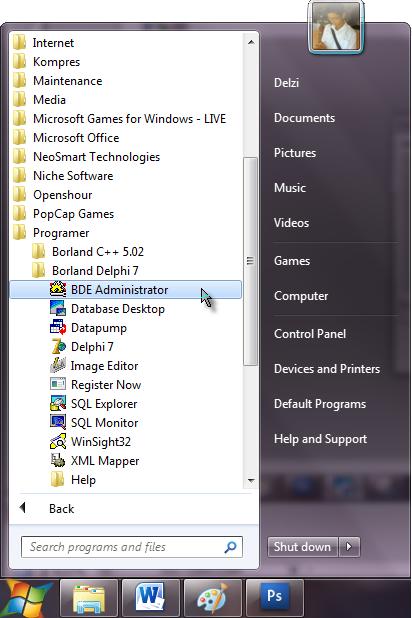Image resolution: width=412 pixels, height=618 pixels.
Task: Select the XML Mapper text label
Action: pos(105,461)
